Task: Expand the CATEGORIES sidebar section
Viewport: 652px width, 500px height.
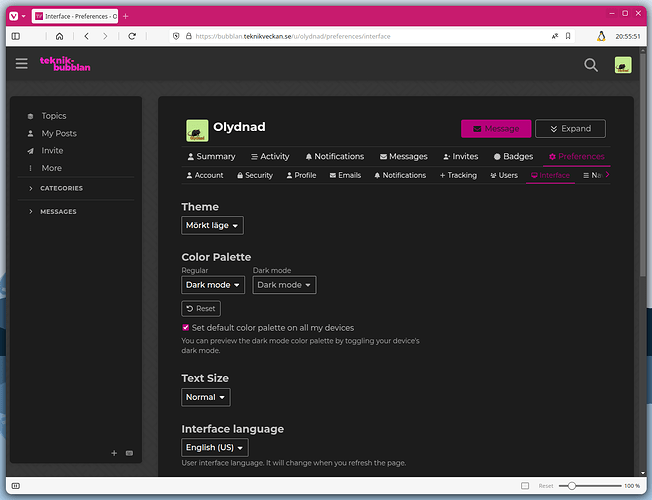Action: point(62,188)
